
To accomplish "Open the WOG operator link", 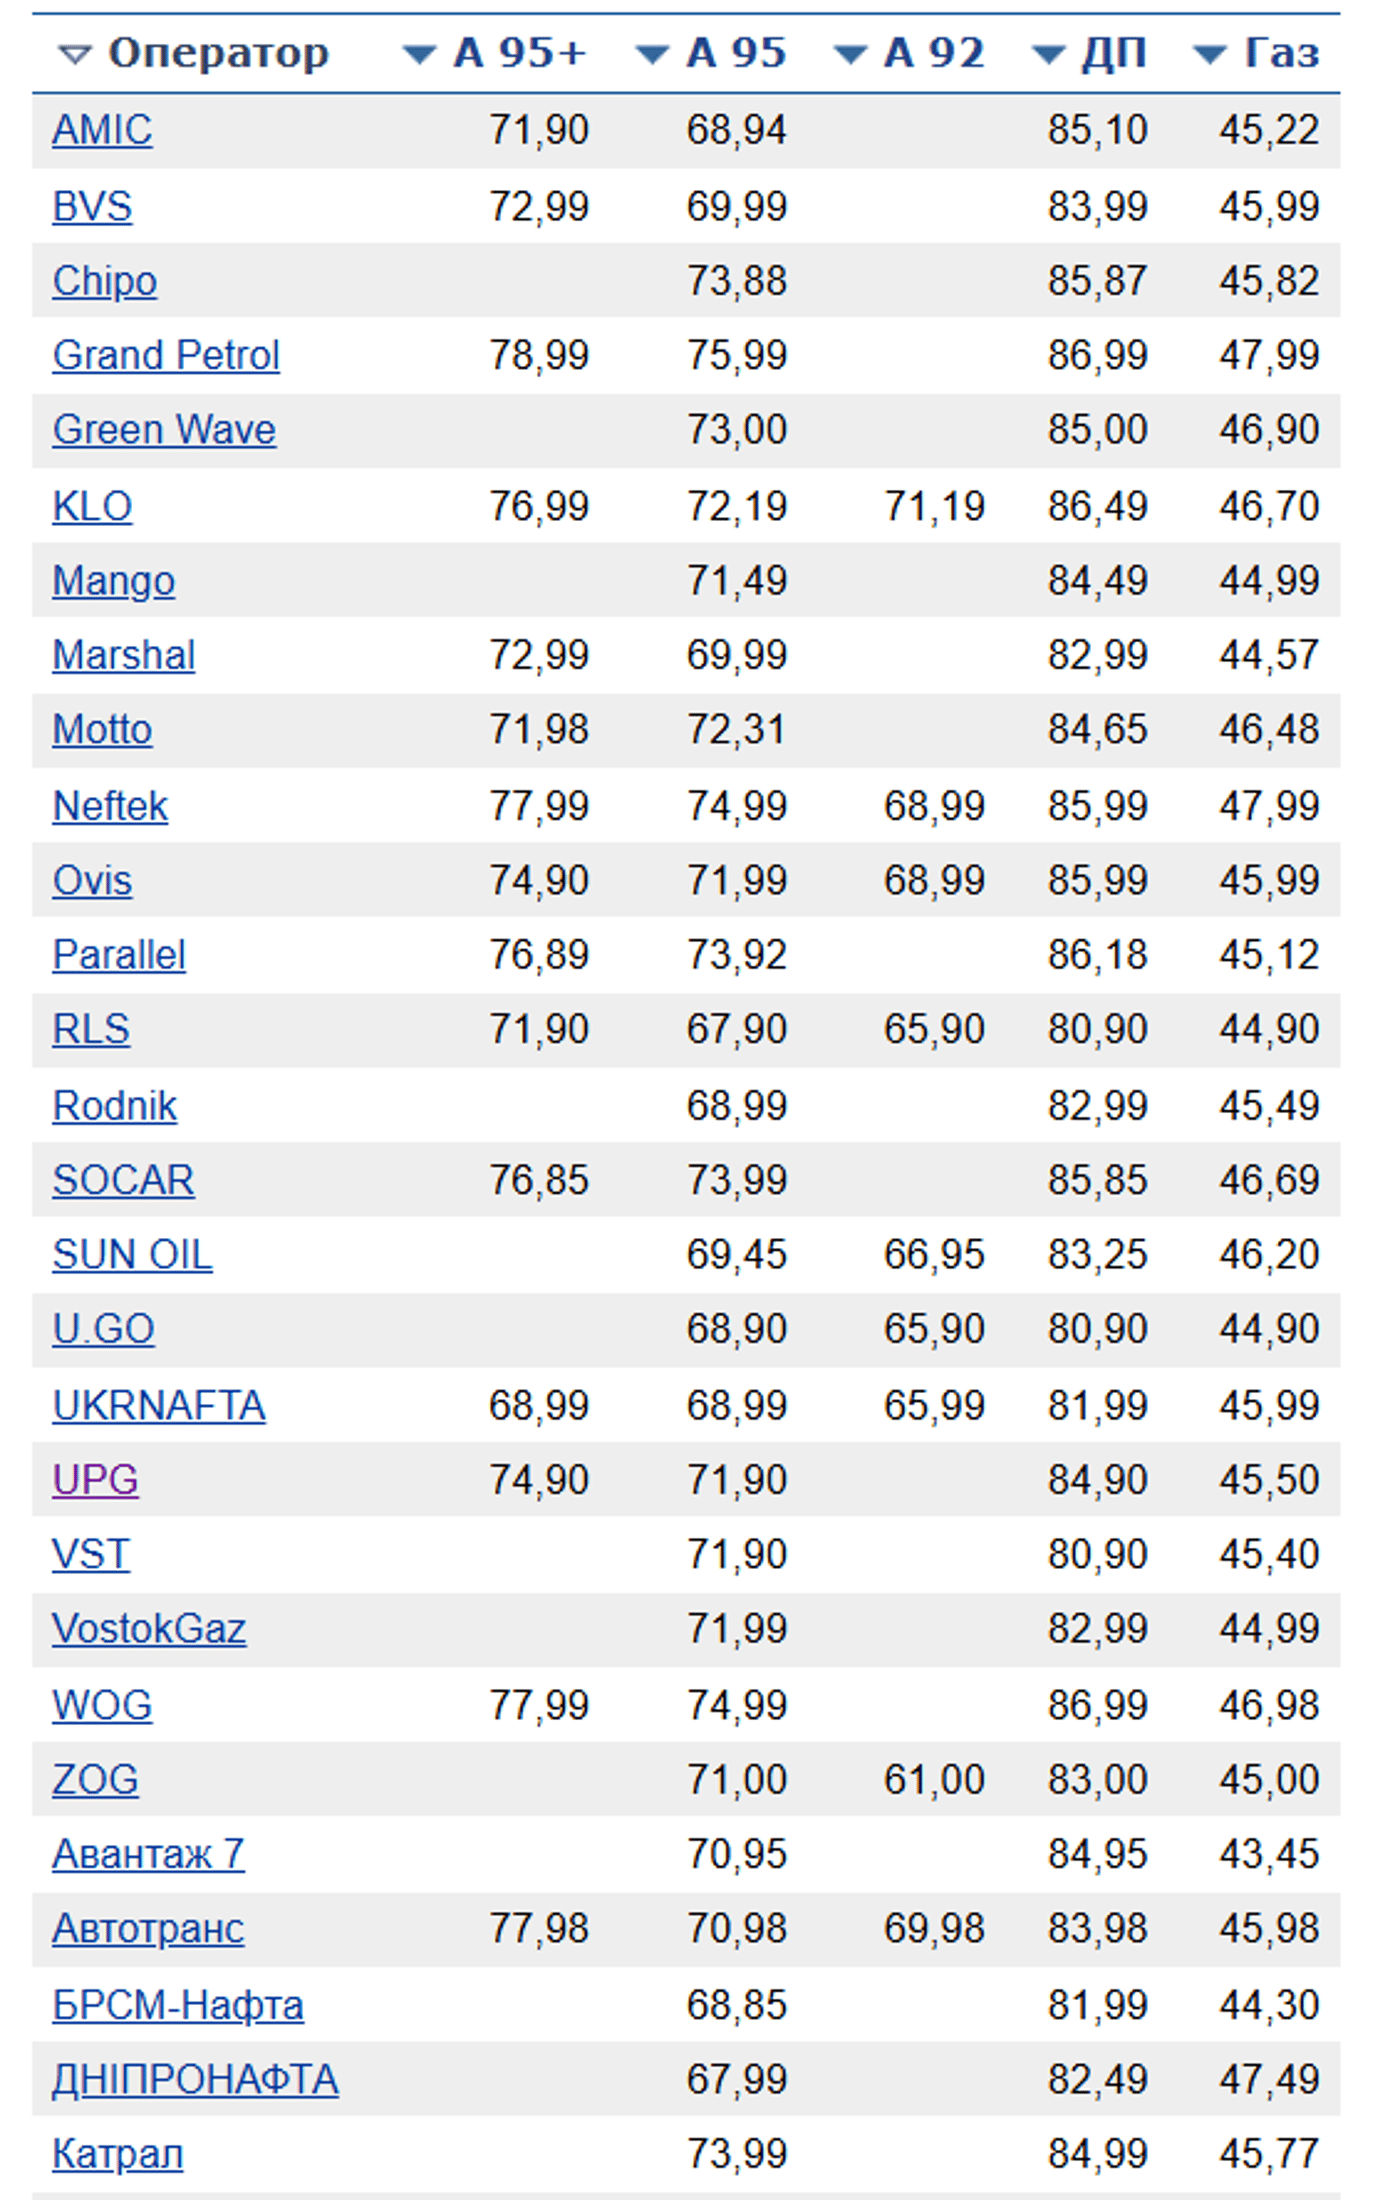I will [102, 1704].
